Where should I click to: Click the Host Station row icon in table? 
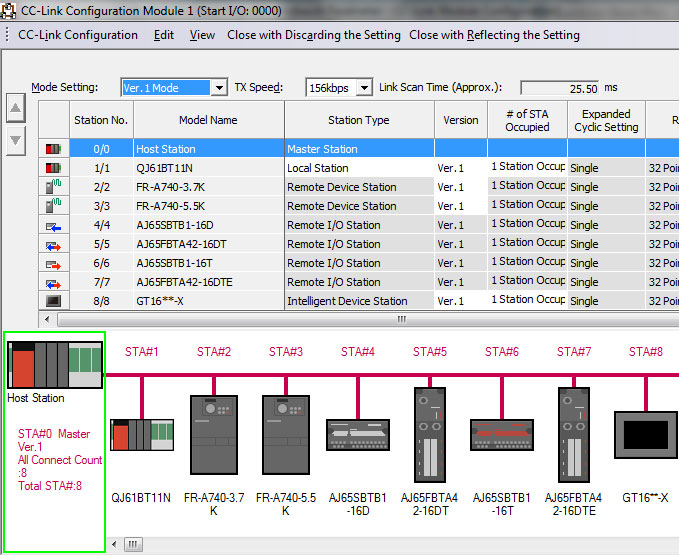[53, 149]
